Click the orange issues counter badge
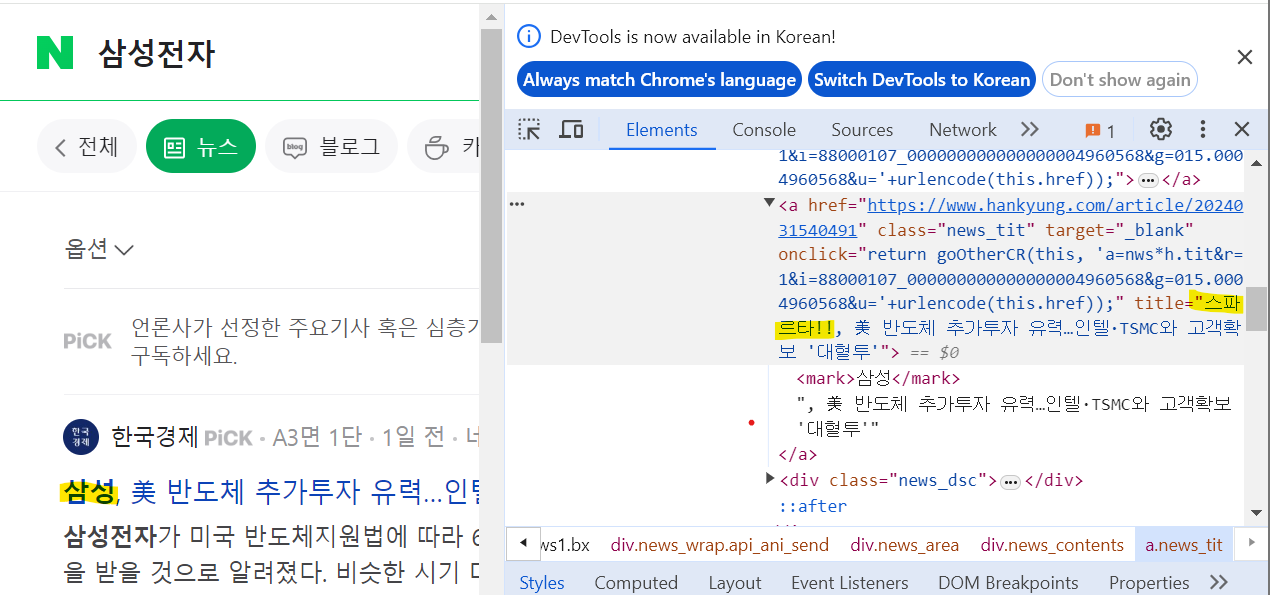Viewport: 1270px width, 595px height. [1100, 130]
